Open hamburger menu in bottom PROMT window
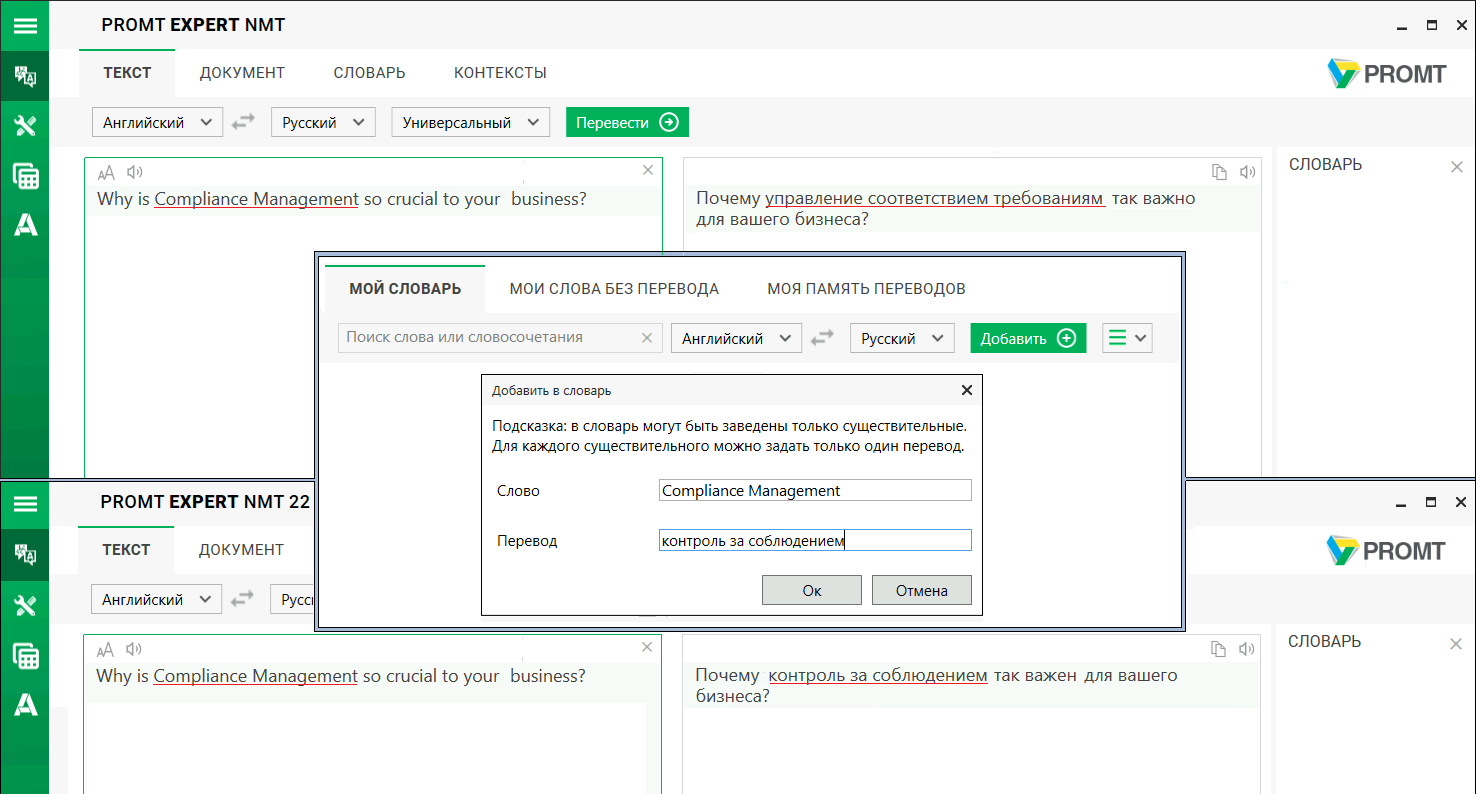This screenshot has height=794, width=1476. pos(24,503)
